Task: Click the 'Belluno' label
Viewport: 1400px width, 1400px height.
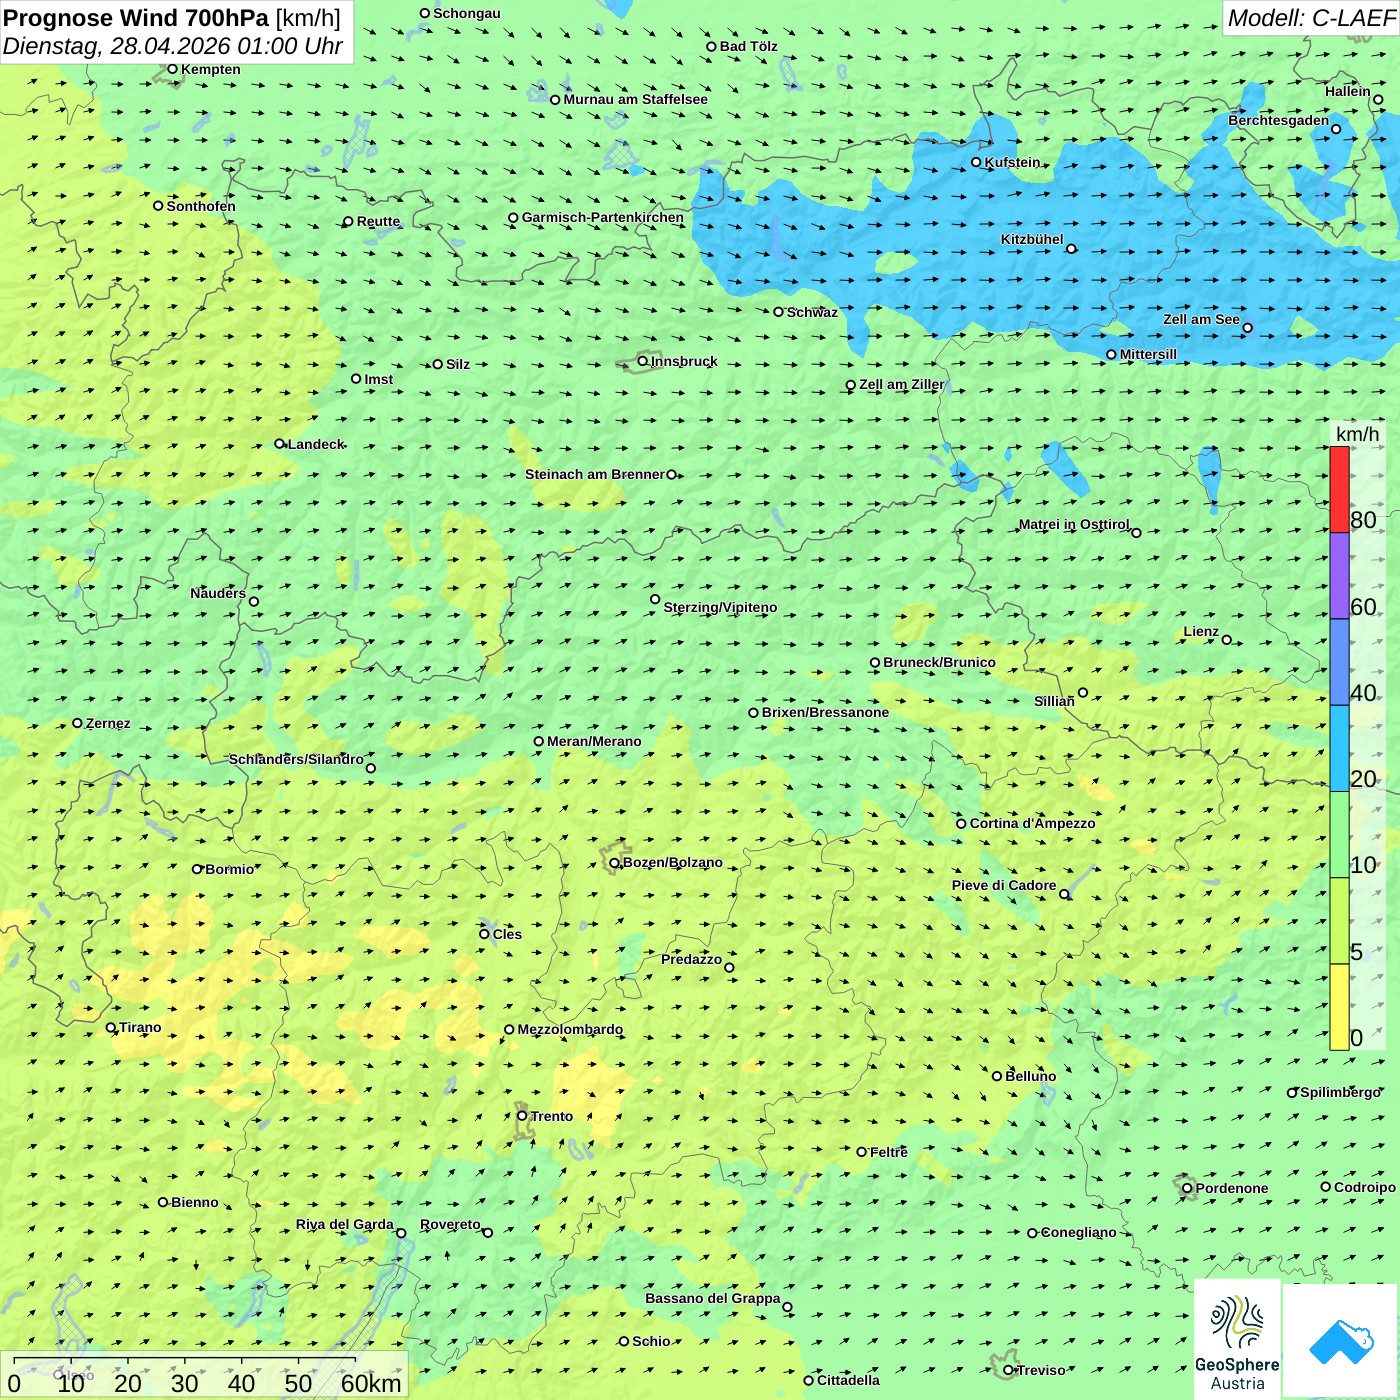Action: click(1030, 1076)
